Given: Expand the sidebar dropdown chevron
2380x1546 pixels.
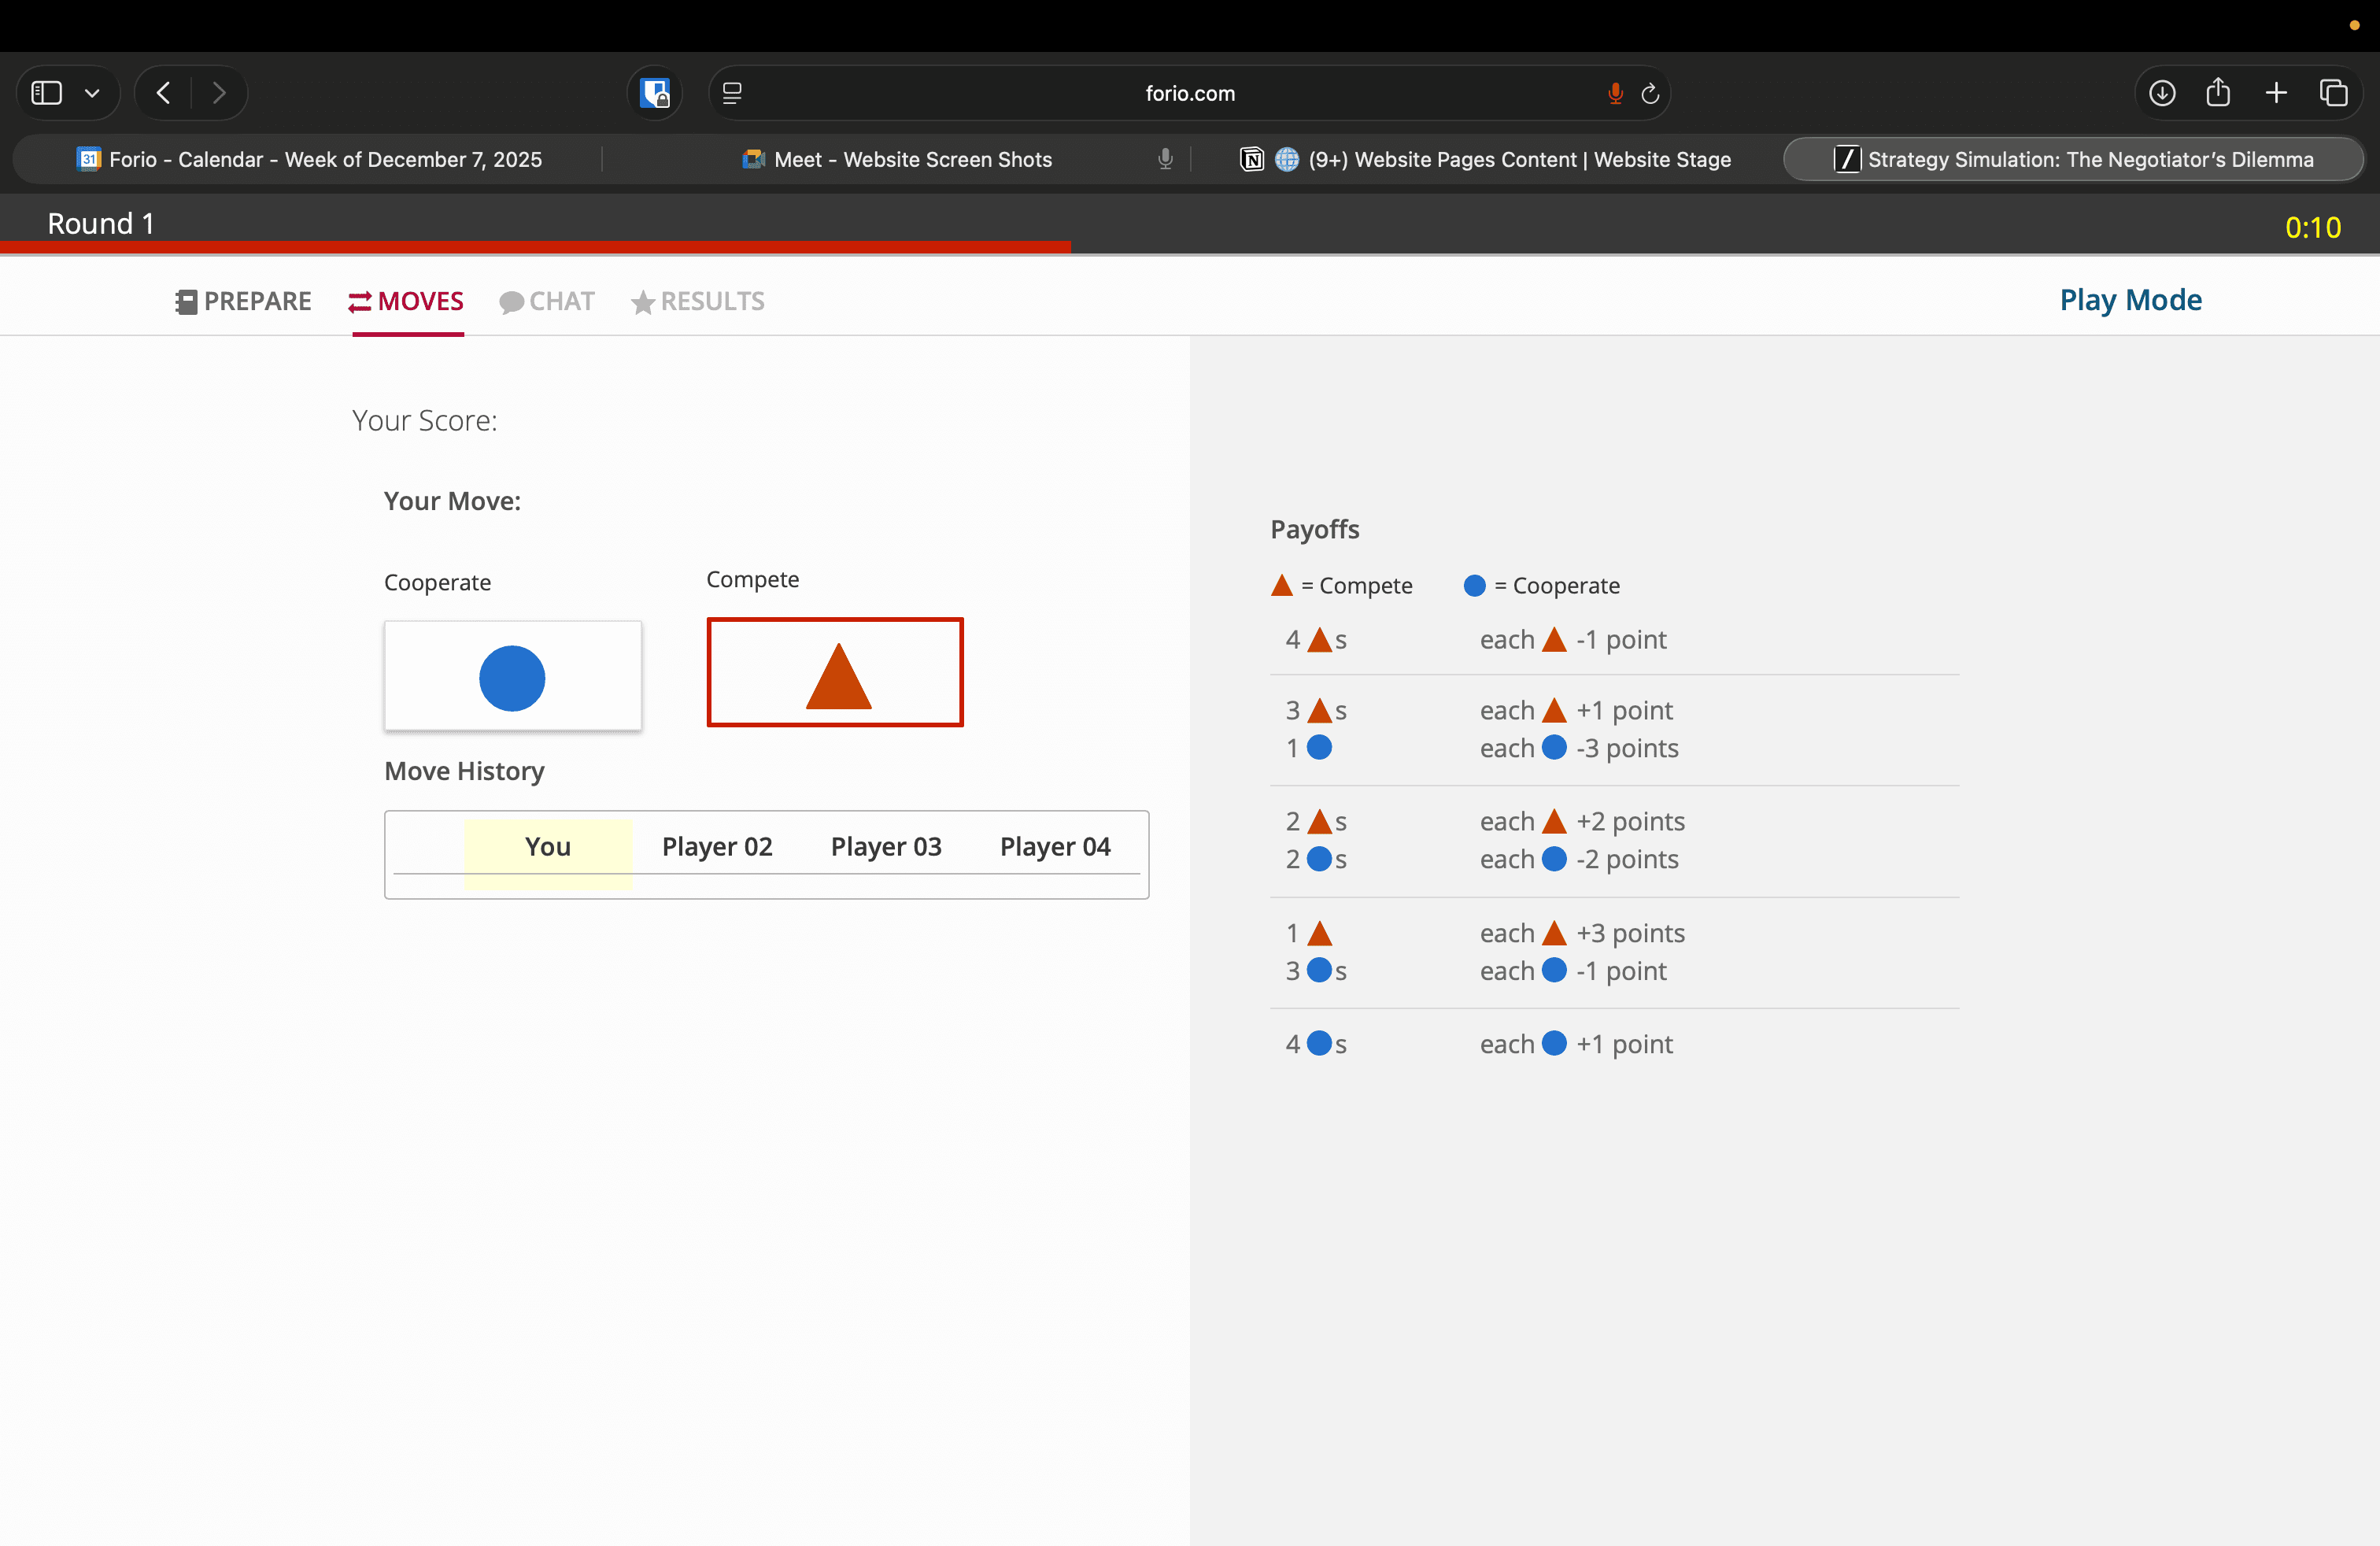Looking at the screenshot, I should click(x=92, y=93).
